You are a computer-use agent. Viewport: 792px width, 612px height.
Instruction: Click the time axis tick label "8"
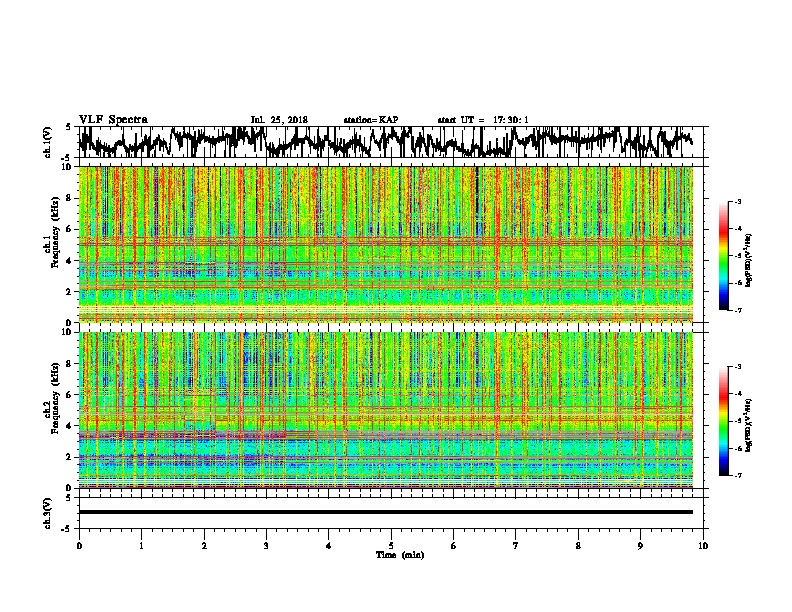(x=578, y=546)
